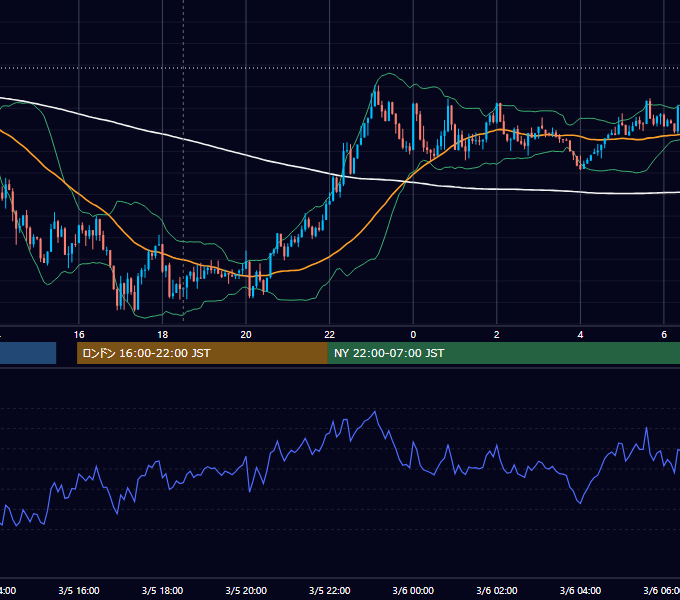The width and height of the screenshot is (680, 600).
Task: Click the 3/5 20:00 label on indicator axis
Action: pyautogui.click(x=246, y=590)
